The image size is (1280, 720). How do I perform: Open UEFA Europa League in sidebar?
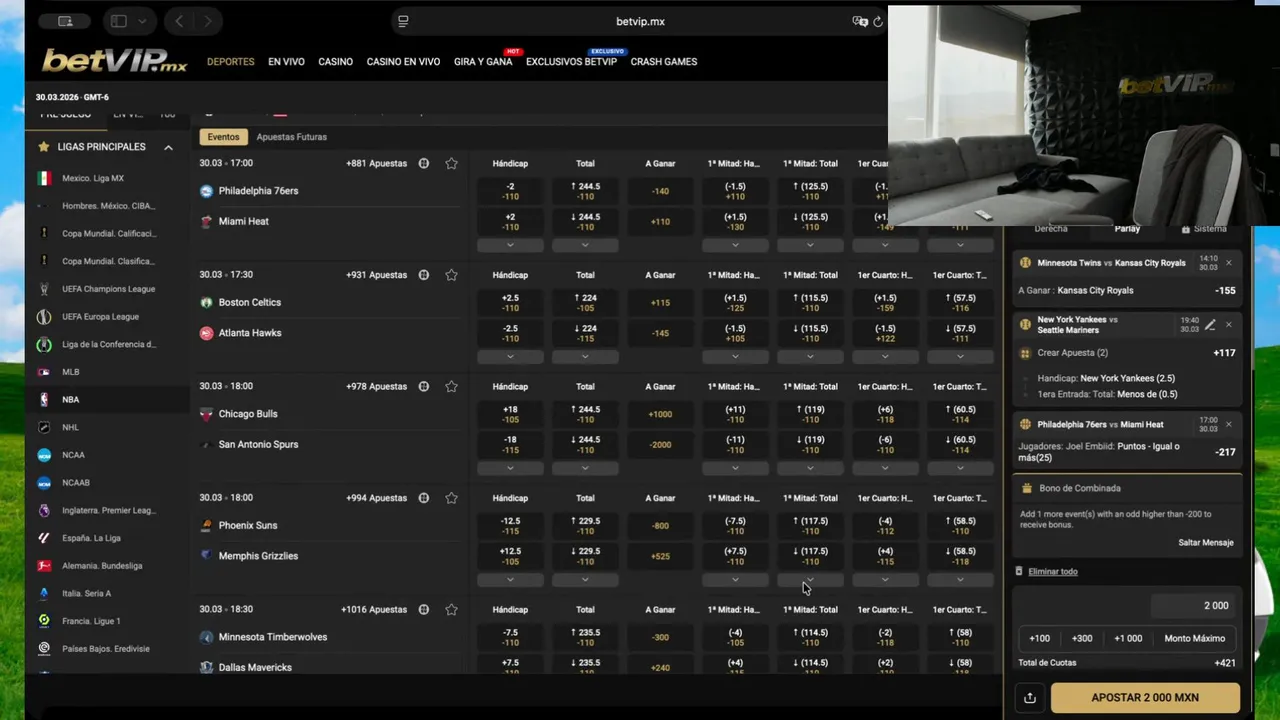[100, 317]
